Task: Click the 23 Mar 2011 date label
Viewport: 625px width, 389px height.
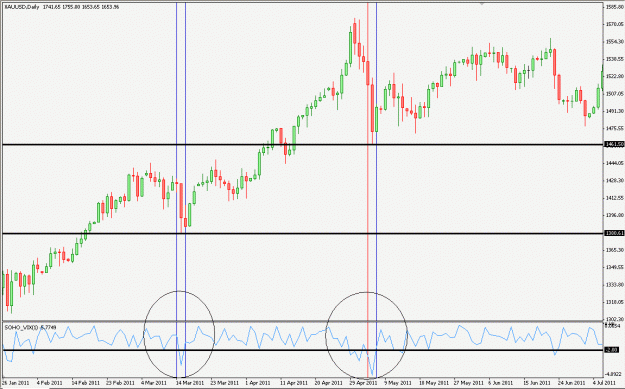Action: pos(224,383)
